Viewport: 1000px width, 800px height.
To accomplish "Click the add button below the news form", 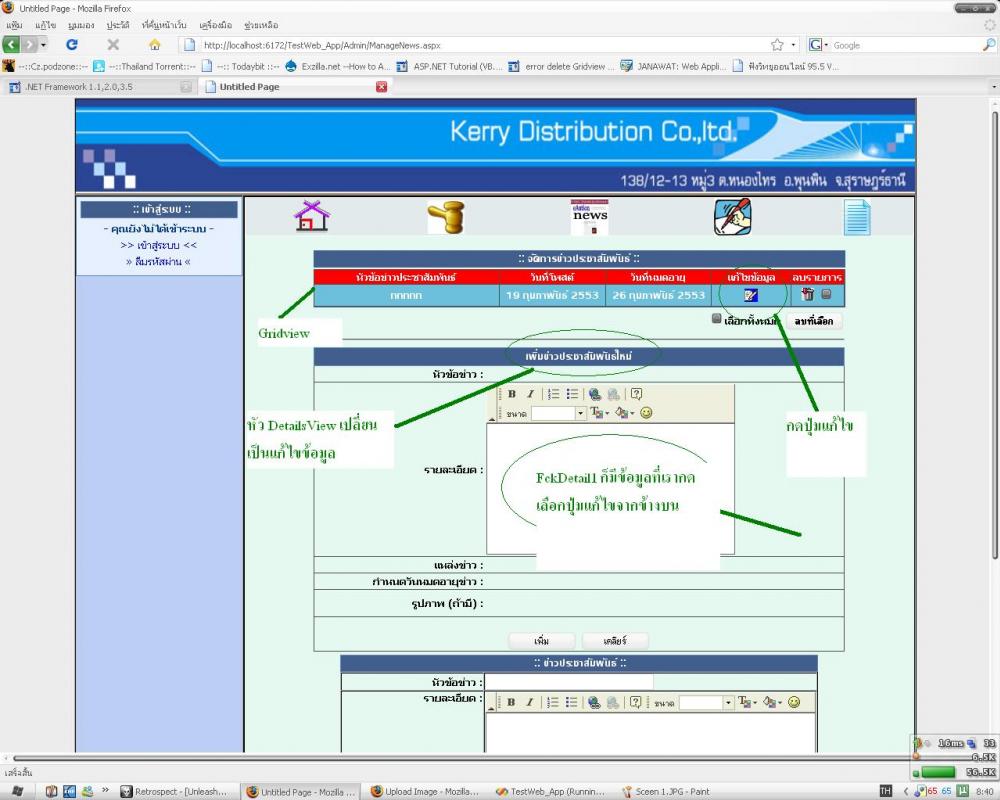I will pos(541,641).
